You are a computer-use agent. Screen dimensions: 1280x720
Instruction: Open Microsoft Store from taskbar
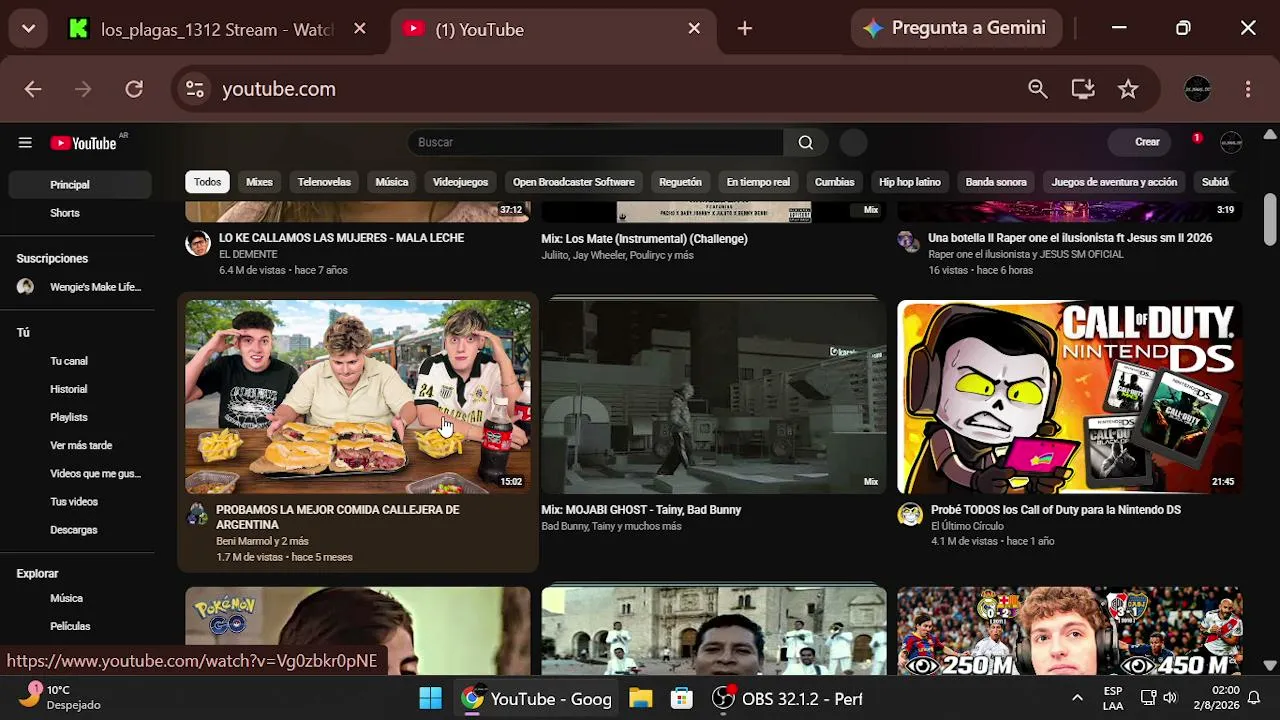click(682, 698)
